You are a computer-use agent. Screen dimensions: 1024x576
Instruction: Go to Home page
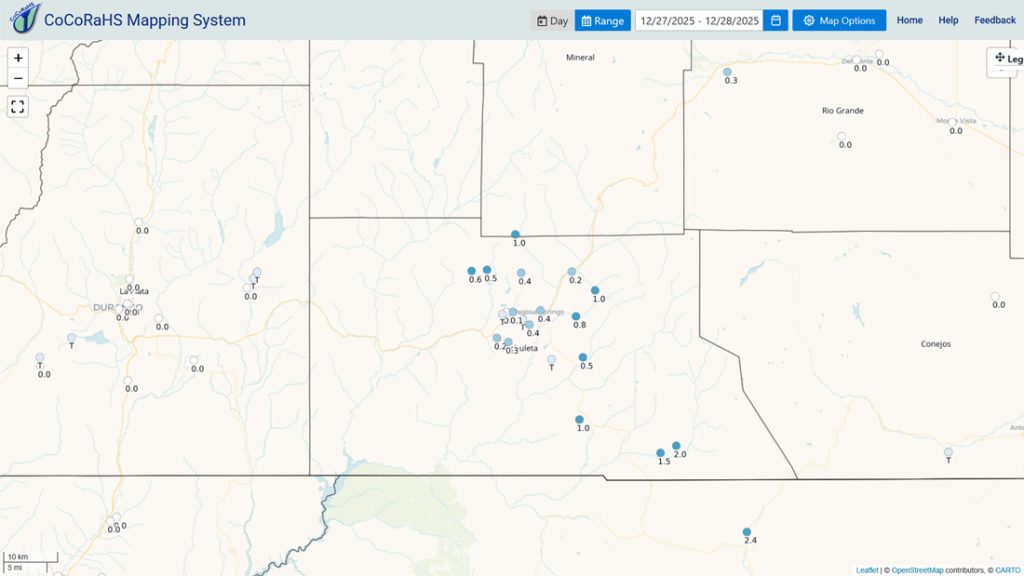909,20
